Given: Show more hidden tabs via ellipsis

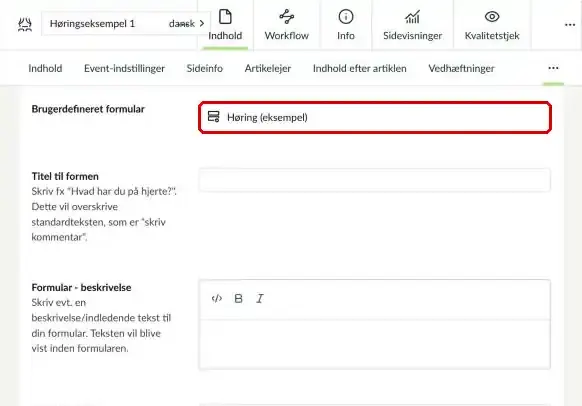Looking at the screenshot, I should [553, 68].
